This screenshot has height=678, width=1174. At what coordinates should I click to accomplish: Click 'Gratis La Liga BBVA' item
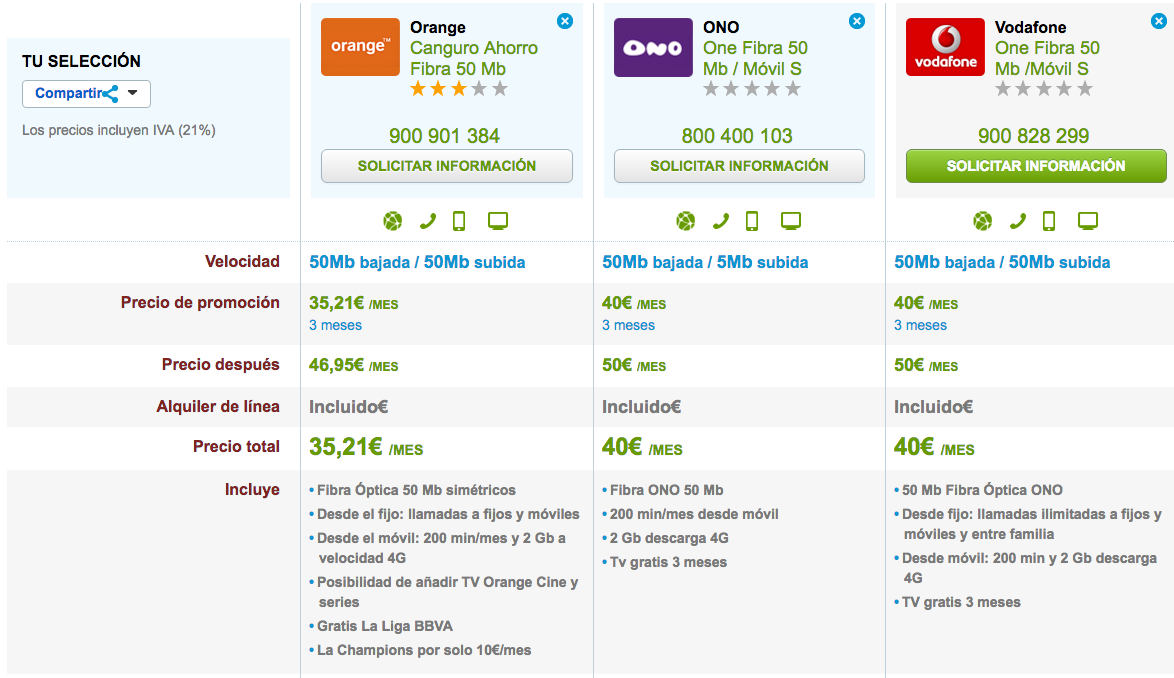coord(384,626)
